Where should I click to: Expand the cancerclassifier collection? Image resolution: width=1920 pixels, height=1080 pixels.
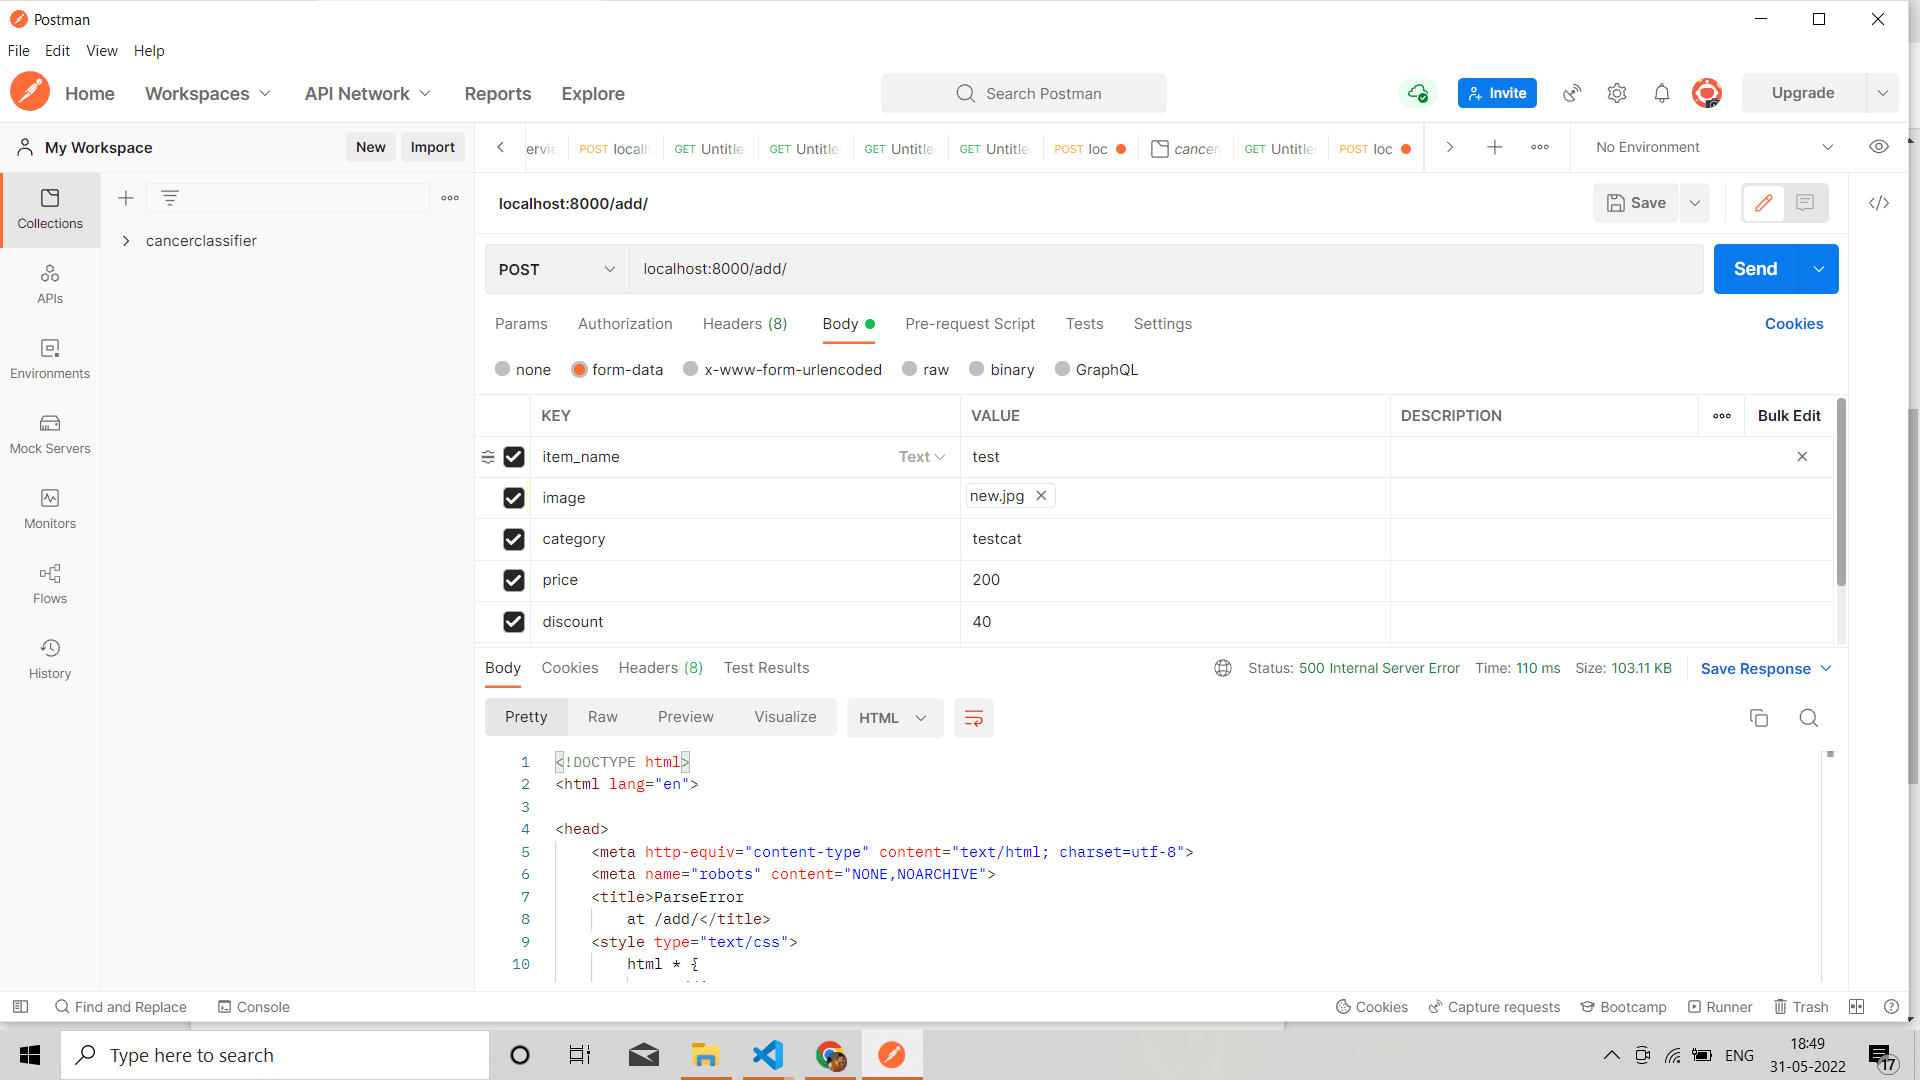click(126, 240)
